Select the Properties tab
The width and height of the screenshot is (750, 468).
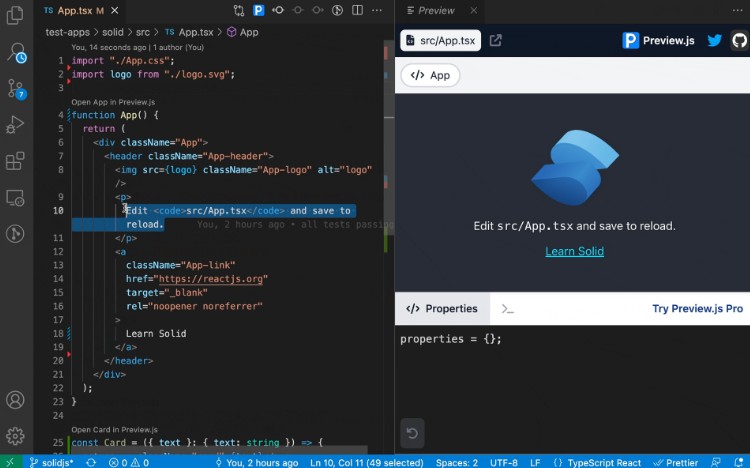coord(442,309)
